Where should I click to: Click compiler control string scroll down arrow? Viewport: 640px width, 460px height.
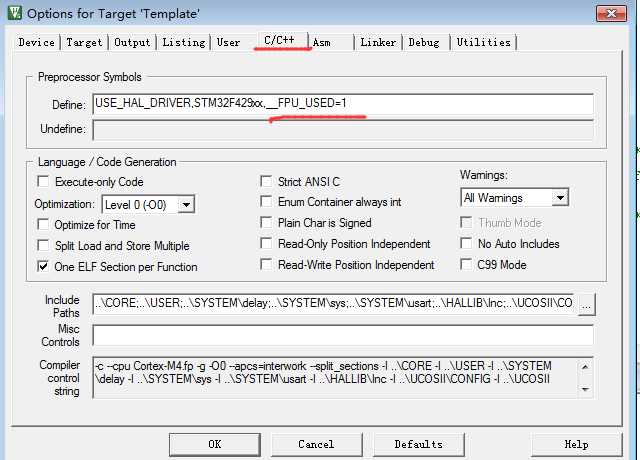point(585,389)
